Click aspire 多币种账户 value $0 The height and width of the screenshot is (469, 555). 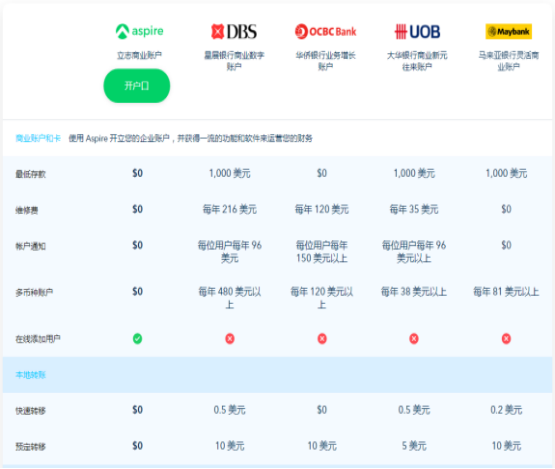[137, 292]
